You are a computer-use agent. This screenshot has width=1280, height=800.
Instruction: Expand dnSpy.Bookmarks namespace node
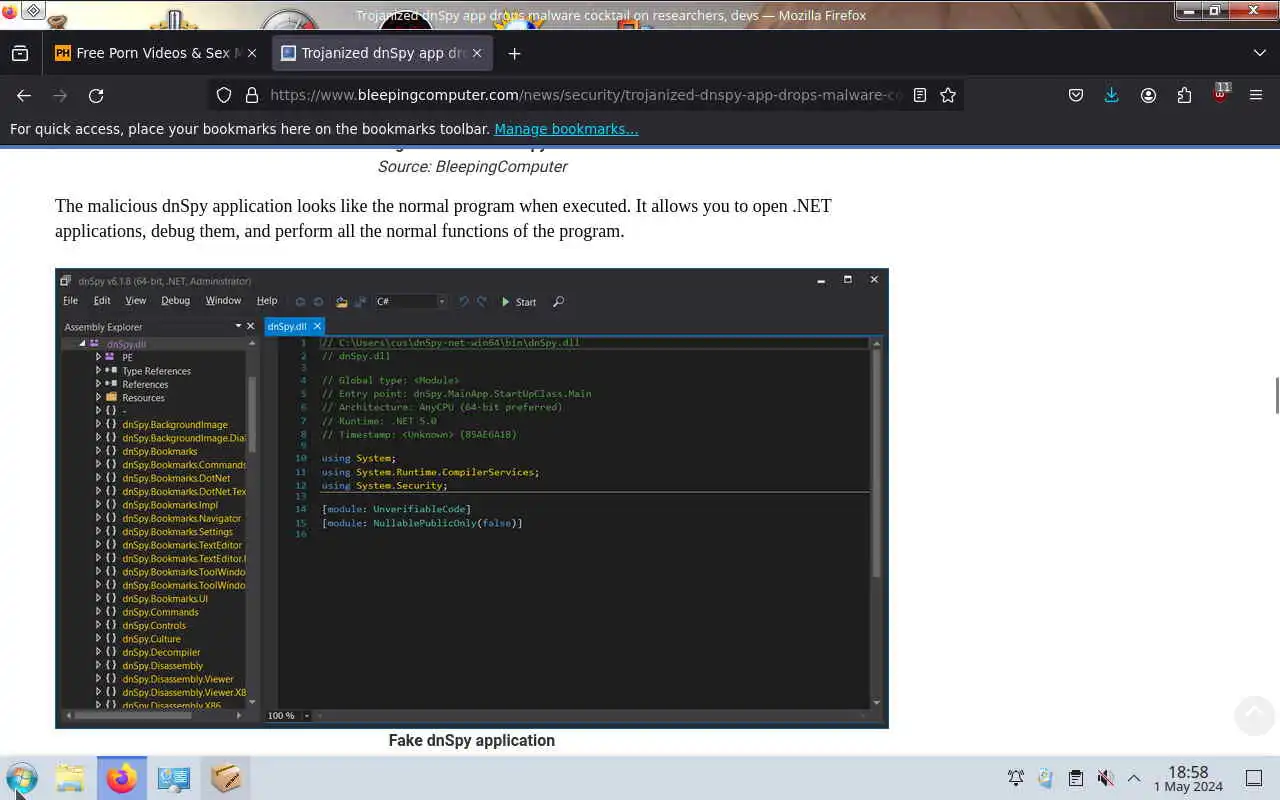98,451
